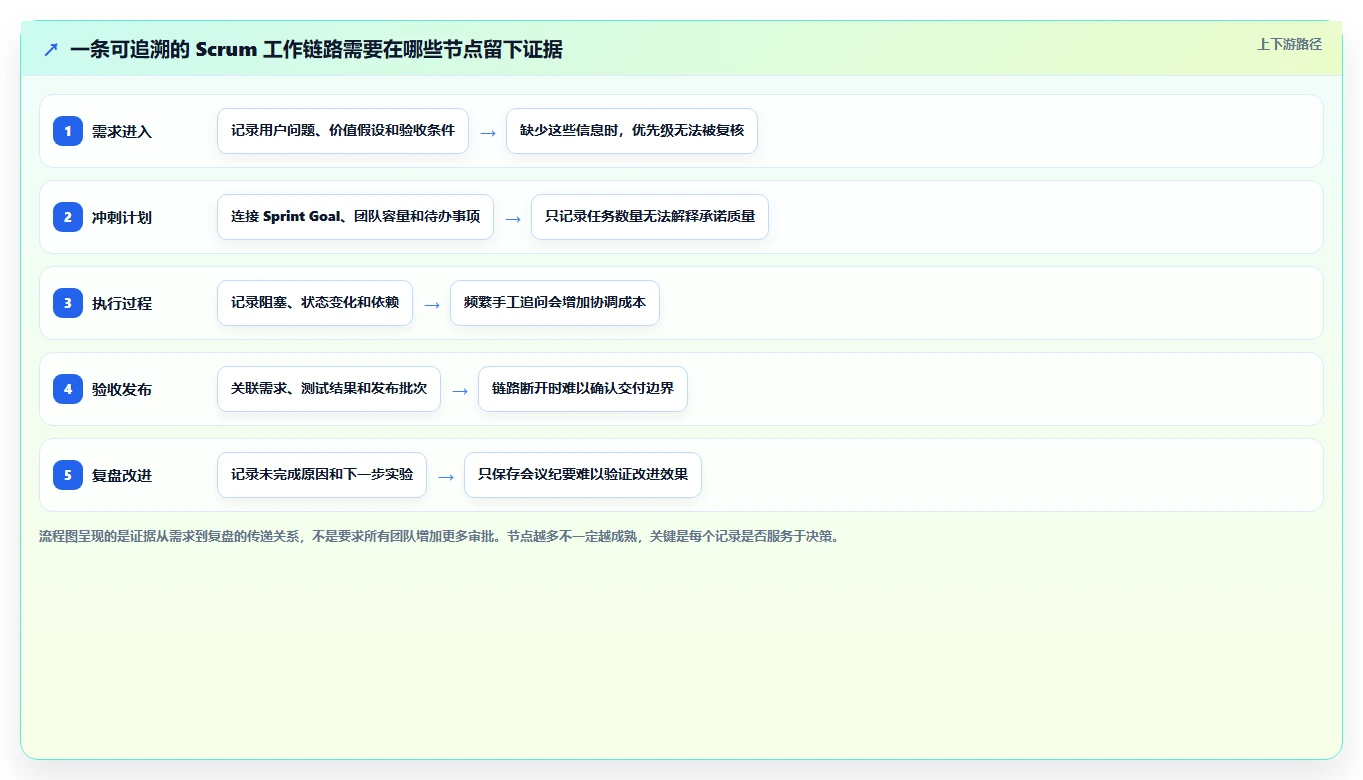Viewport: 1363px width, 780px height.
Task: Select the step 3 number badge
Action: (x=68, y=302)
